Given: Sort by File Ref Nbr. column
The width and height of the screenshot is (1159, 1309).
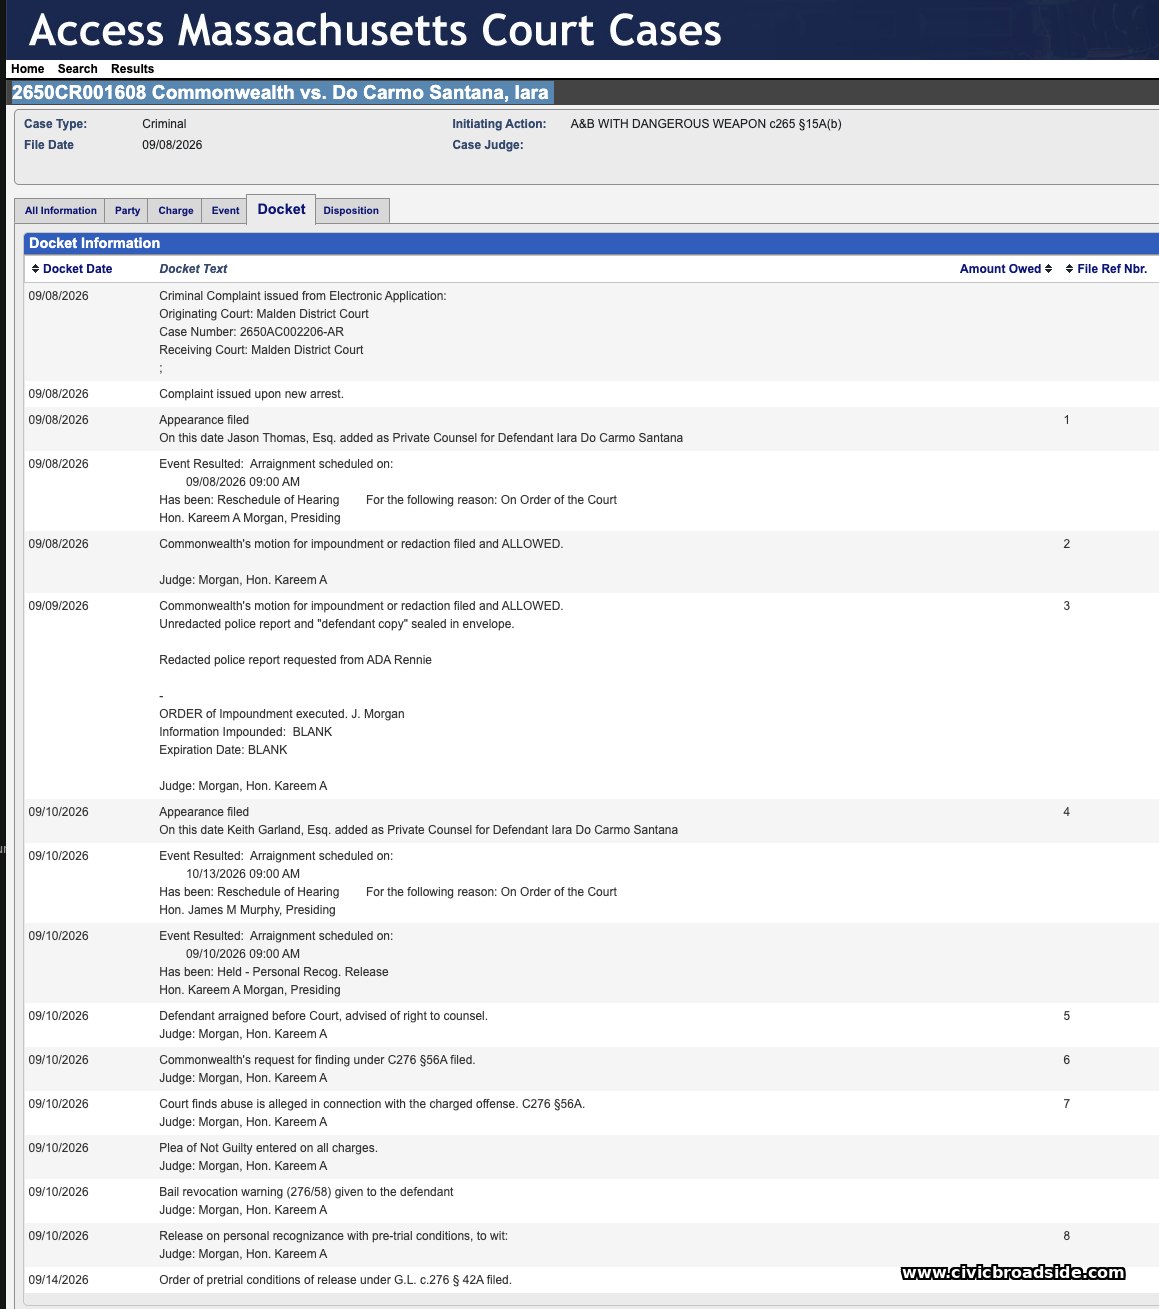Looking at the screenshot, I should 1112,269.
